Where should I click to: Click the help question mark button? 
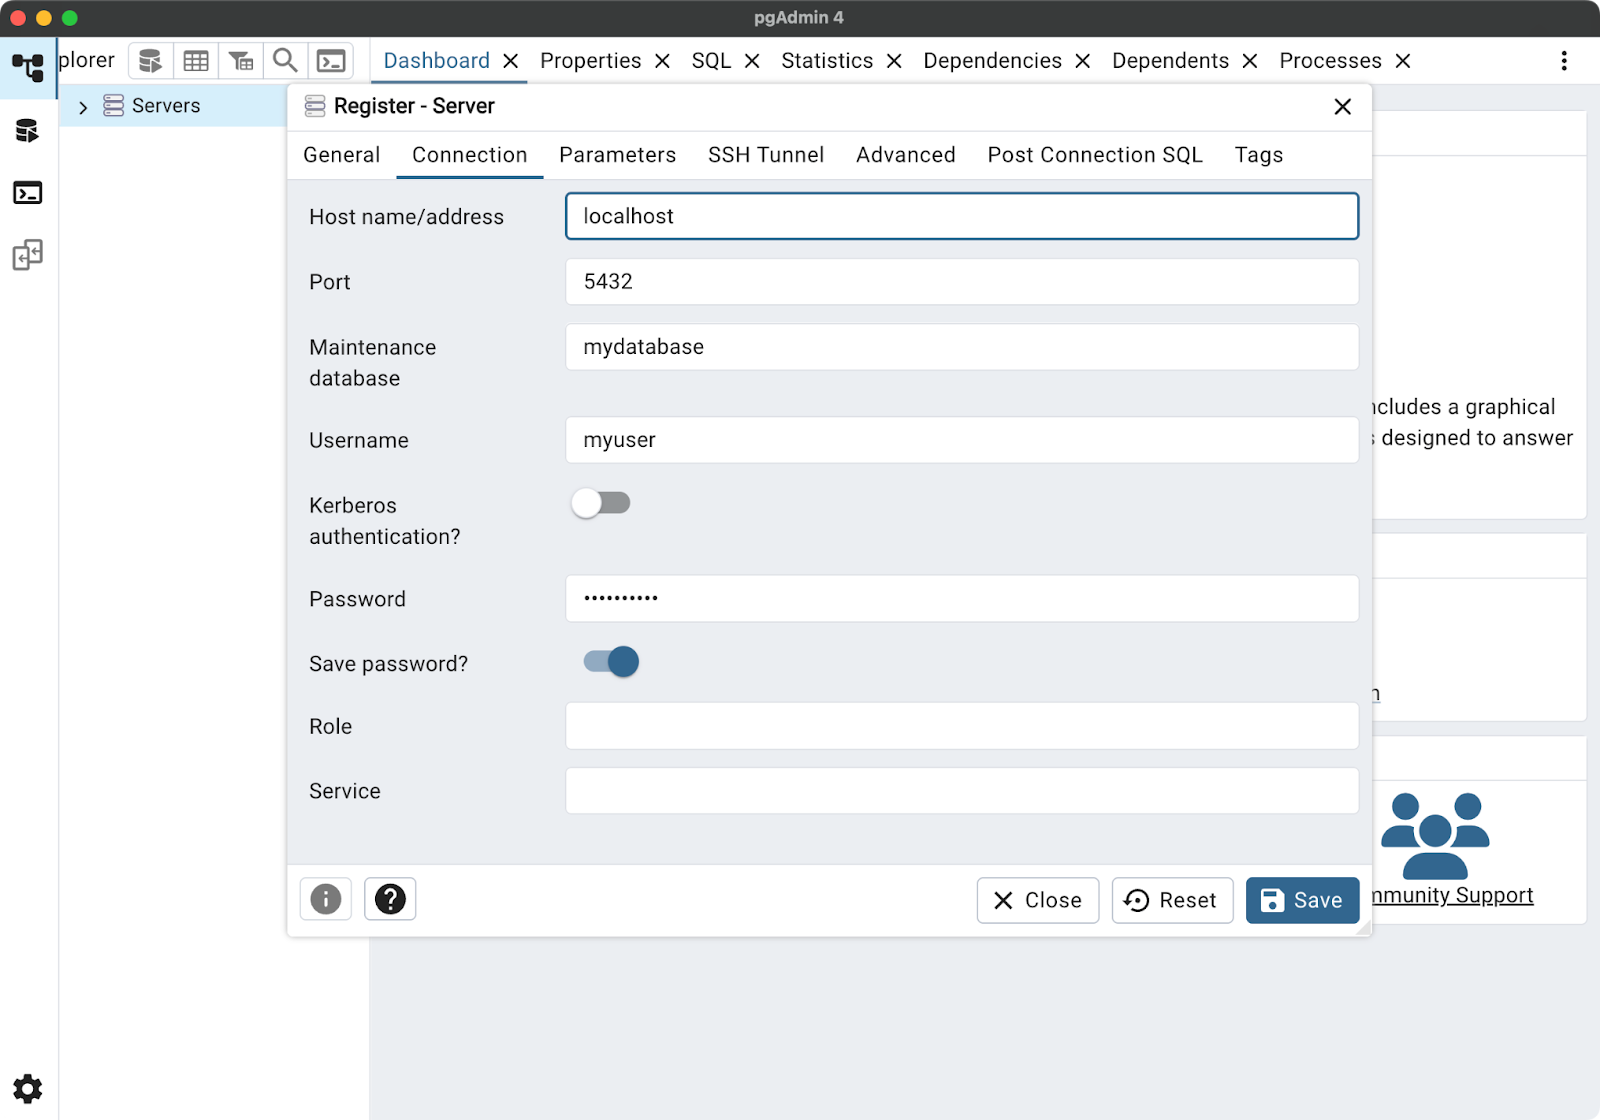390,899
